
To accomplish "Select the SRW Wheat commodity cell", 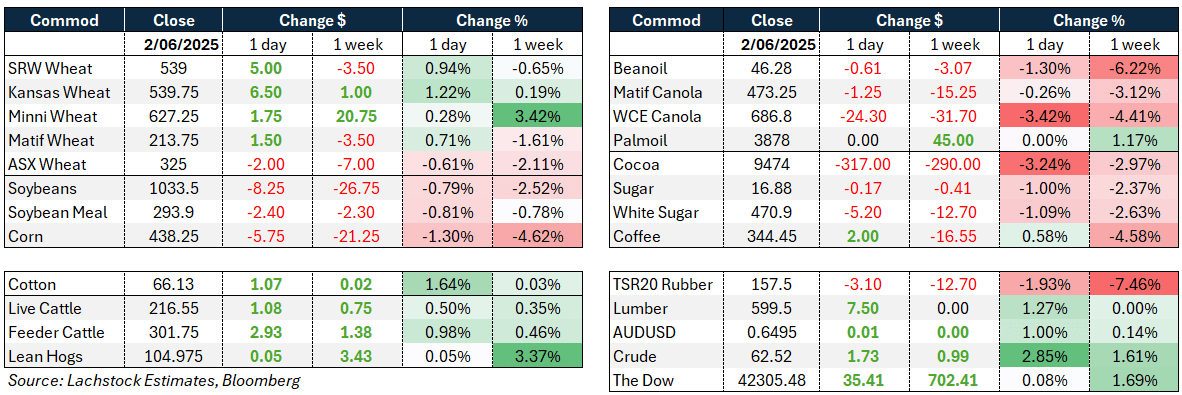I will (65, 69).
